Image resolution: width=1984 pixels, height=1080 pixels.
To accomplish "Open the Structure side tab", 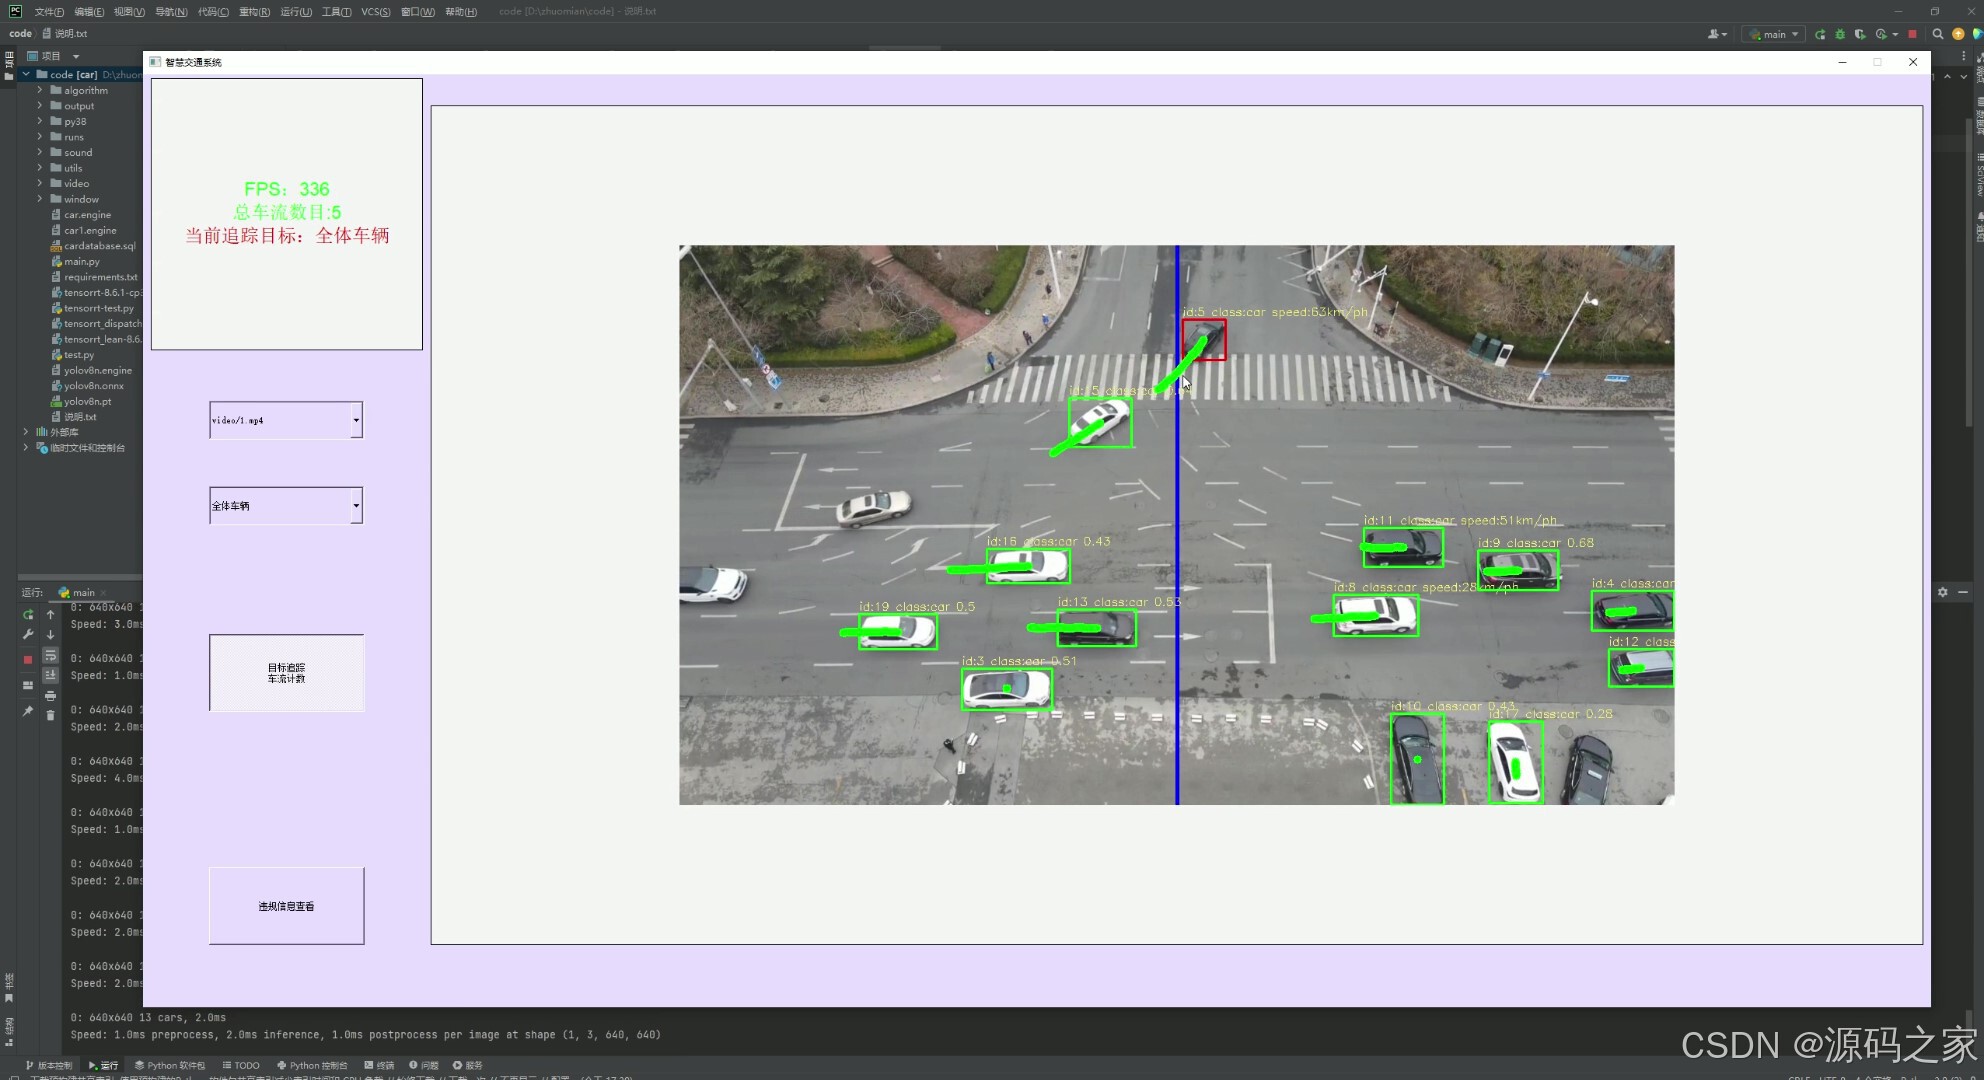I will click(x=8, y=1032).
